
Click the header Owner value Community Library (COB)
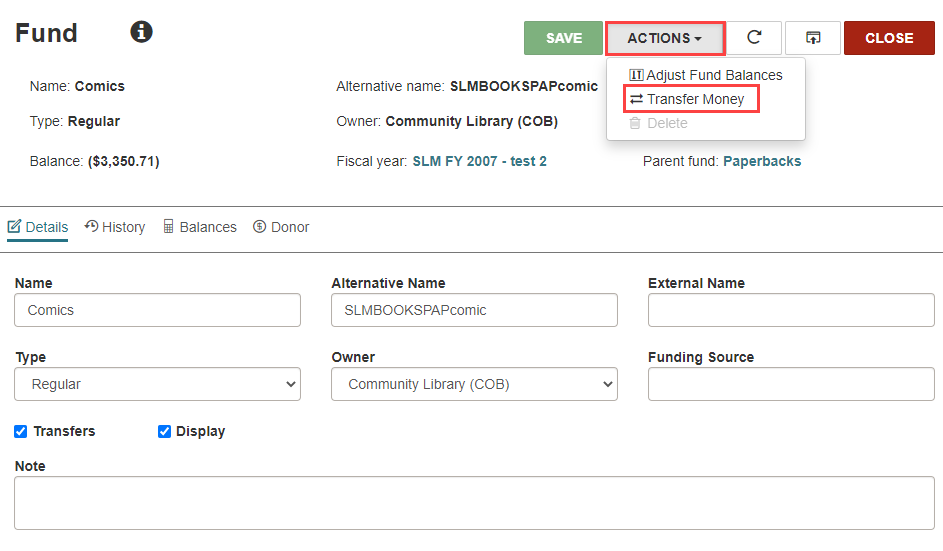pos(472,122)
